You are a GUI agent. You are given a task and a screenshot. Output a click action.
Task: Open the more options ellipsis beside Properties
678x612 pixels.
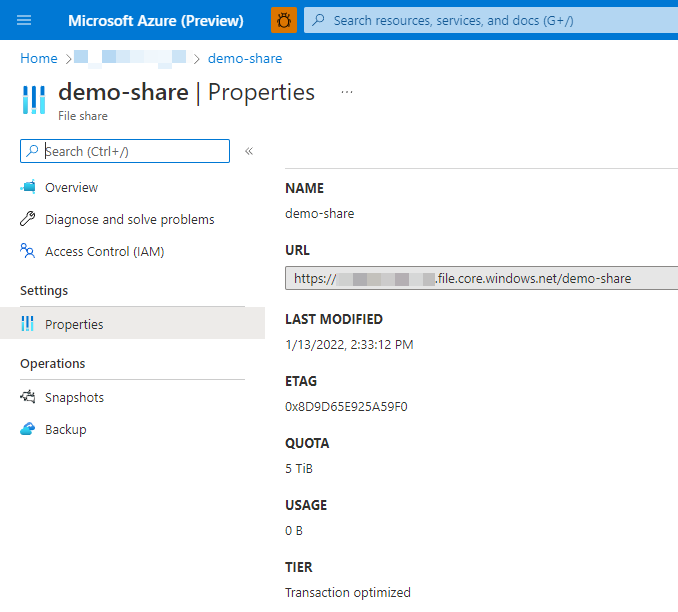[347, 92]
